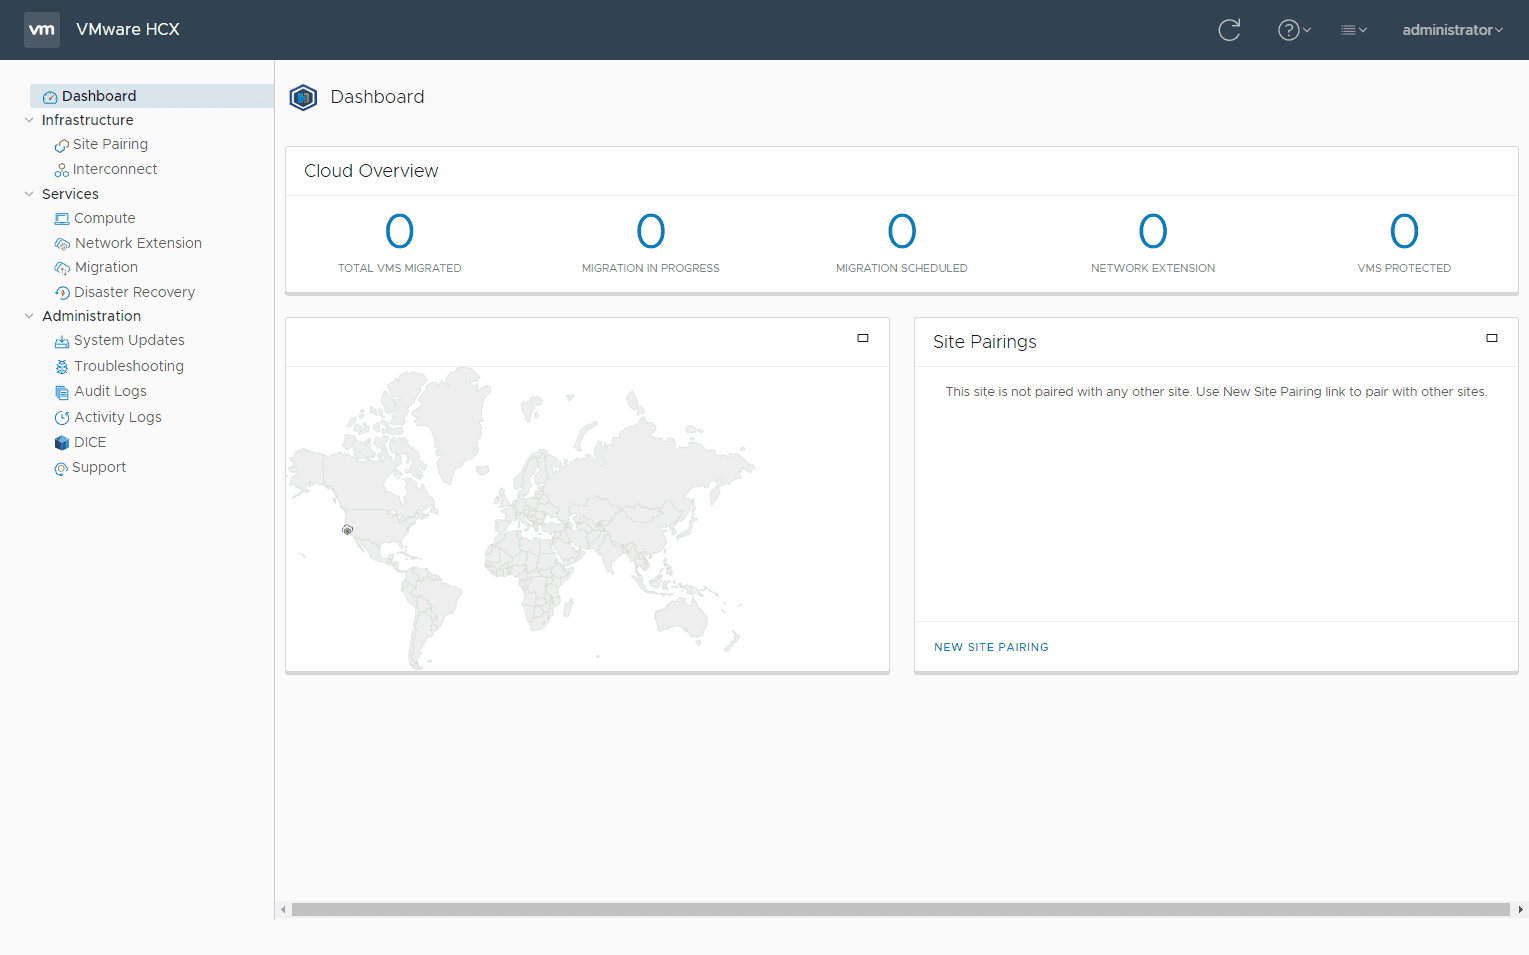
Task: Collapse the Infrastructure tree section
Action: coord(29,120)
